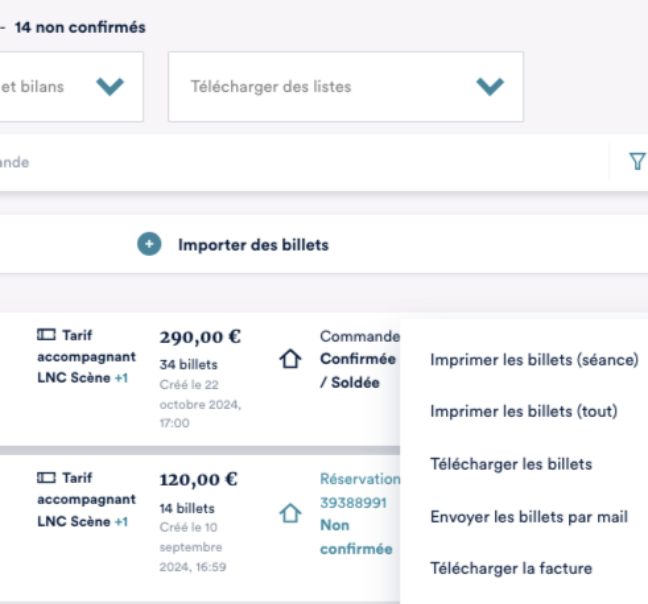Screen dimensions: 648x604
Task: Select Télécharger la facture option
Action: coord(510,568)
